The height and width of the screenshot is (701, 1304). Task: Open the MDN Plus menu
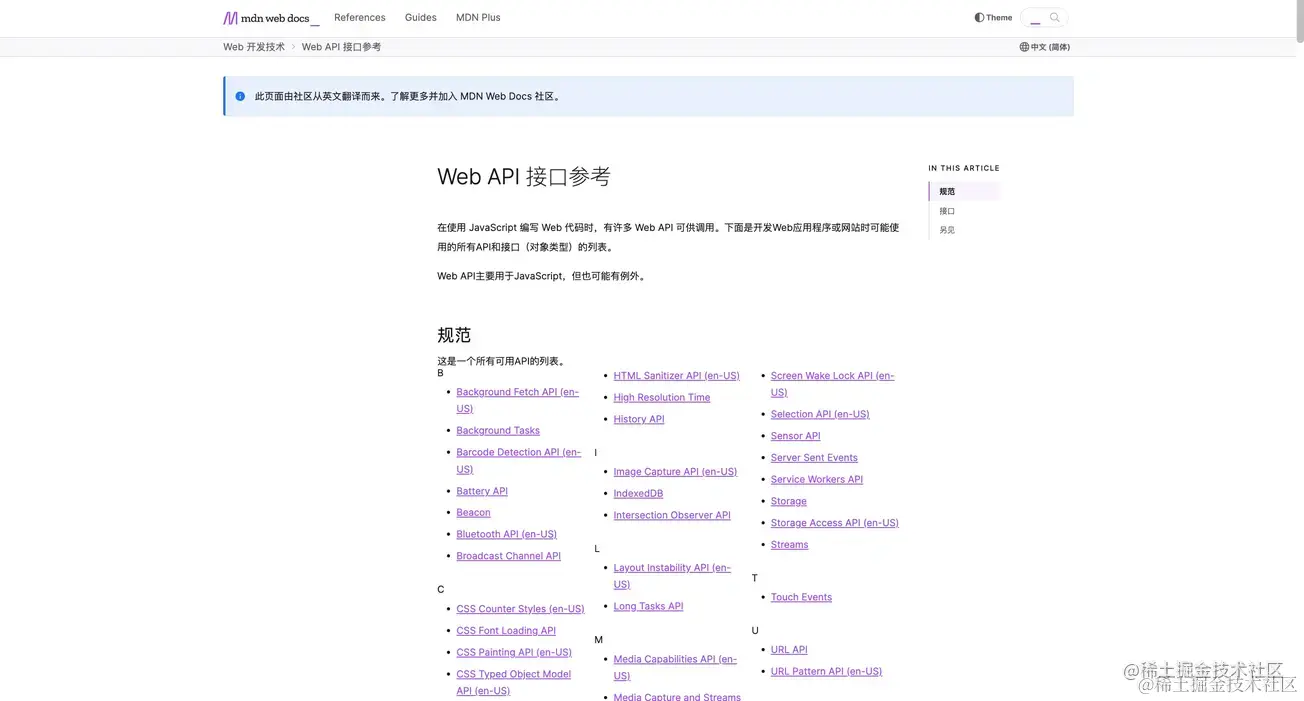pyautogui.click(x=477, y=17)
